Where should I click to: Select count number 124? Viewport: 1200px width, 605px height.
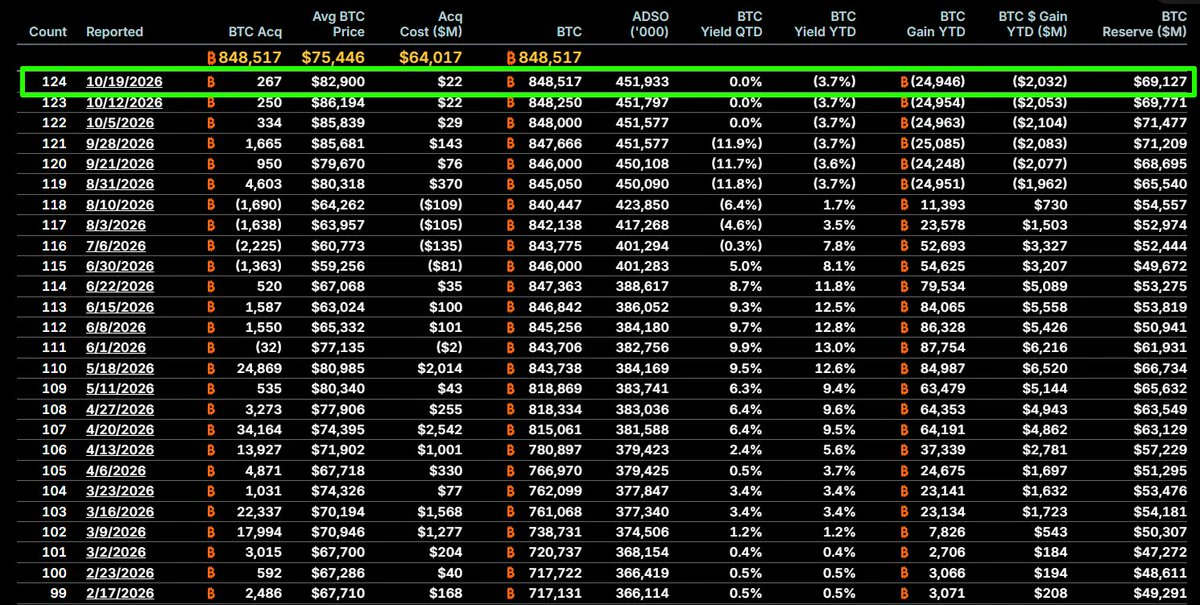[x=53, y=82]
